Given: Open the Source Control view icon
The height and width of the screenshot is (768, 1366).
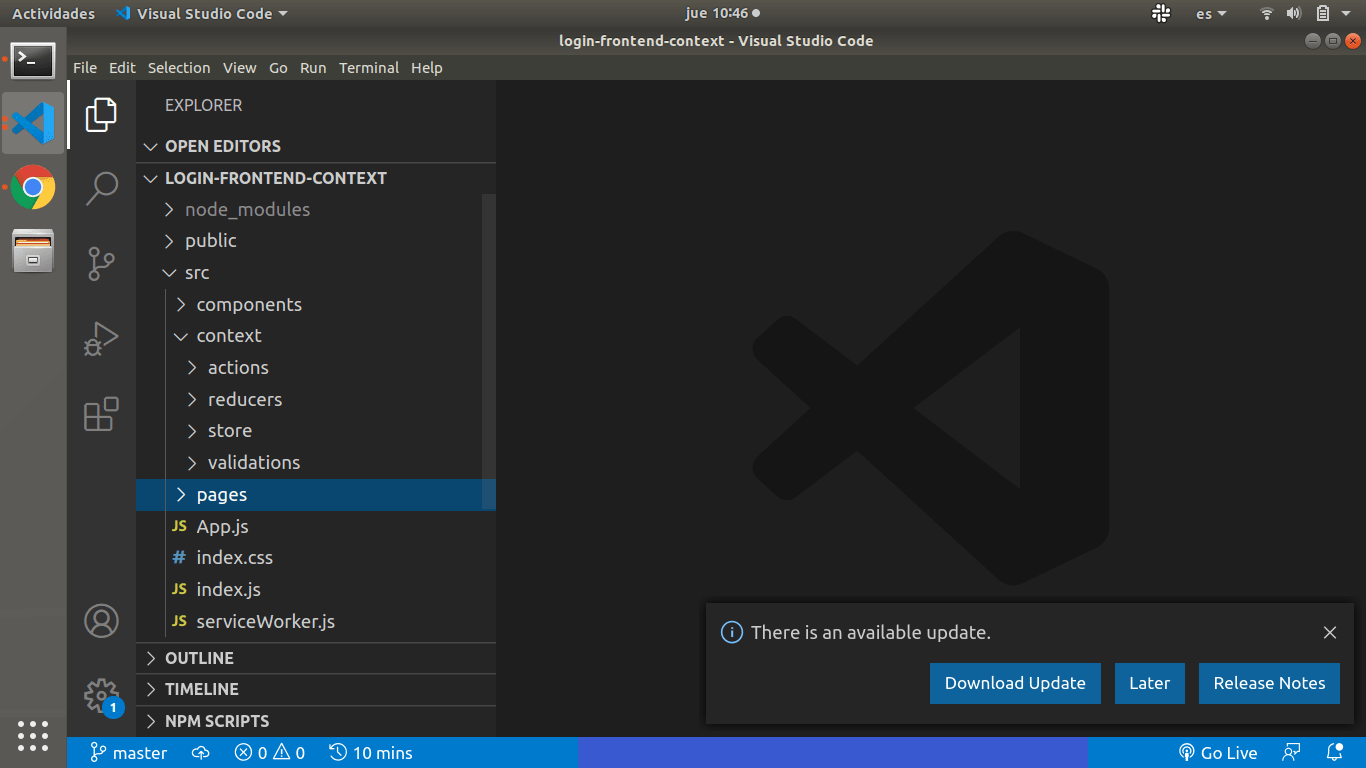Looking at the screenshot, I should (x=101, y=264).
